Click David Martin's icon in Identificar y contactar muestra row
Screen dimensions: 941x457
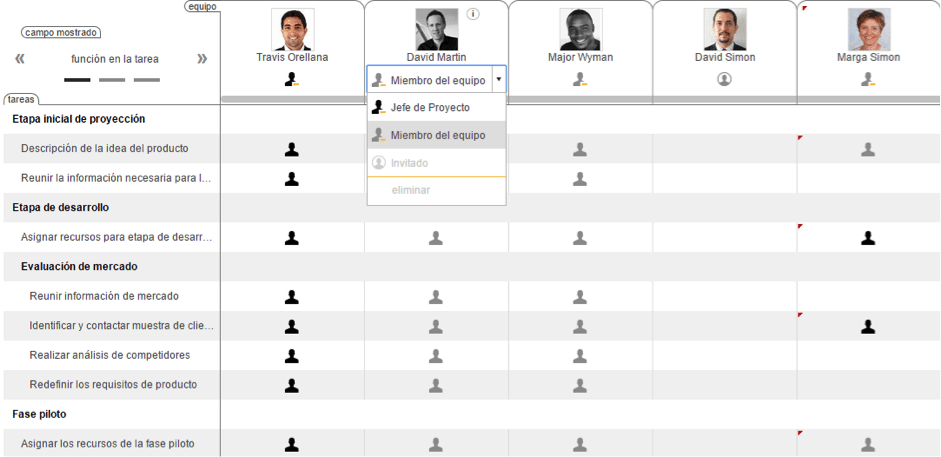[436, 326]
